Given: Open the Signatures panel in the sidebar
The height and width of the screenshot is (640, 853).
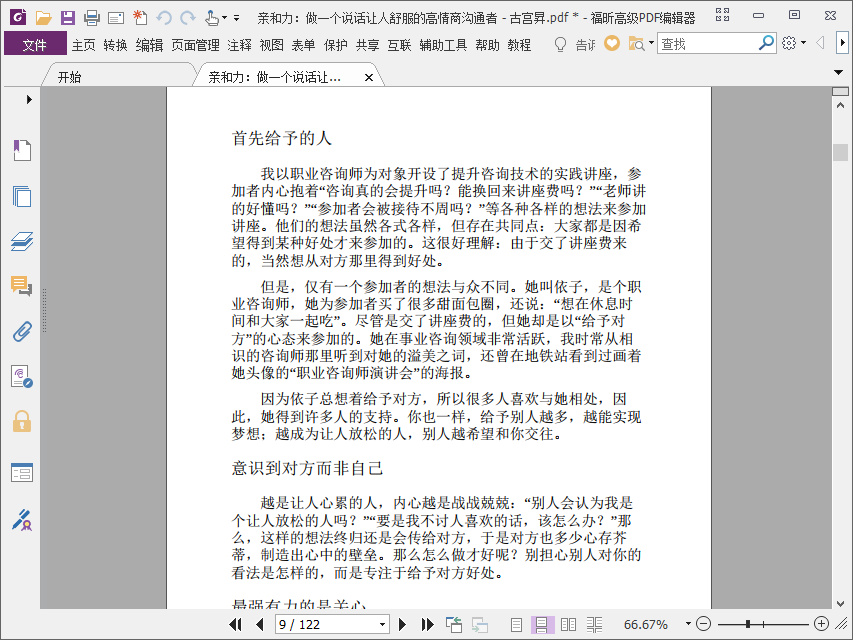Looking at the screenshot, I should (22, 377).
